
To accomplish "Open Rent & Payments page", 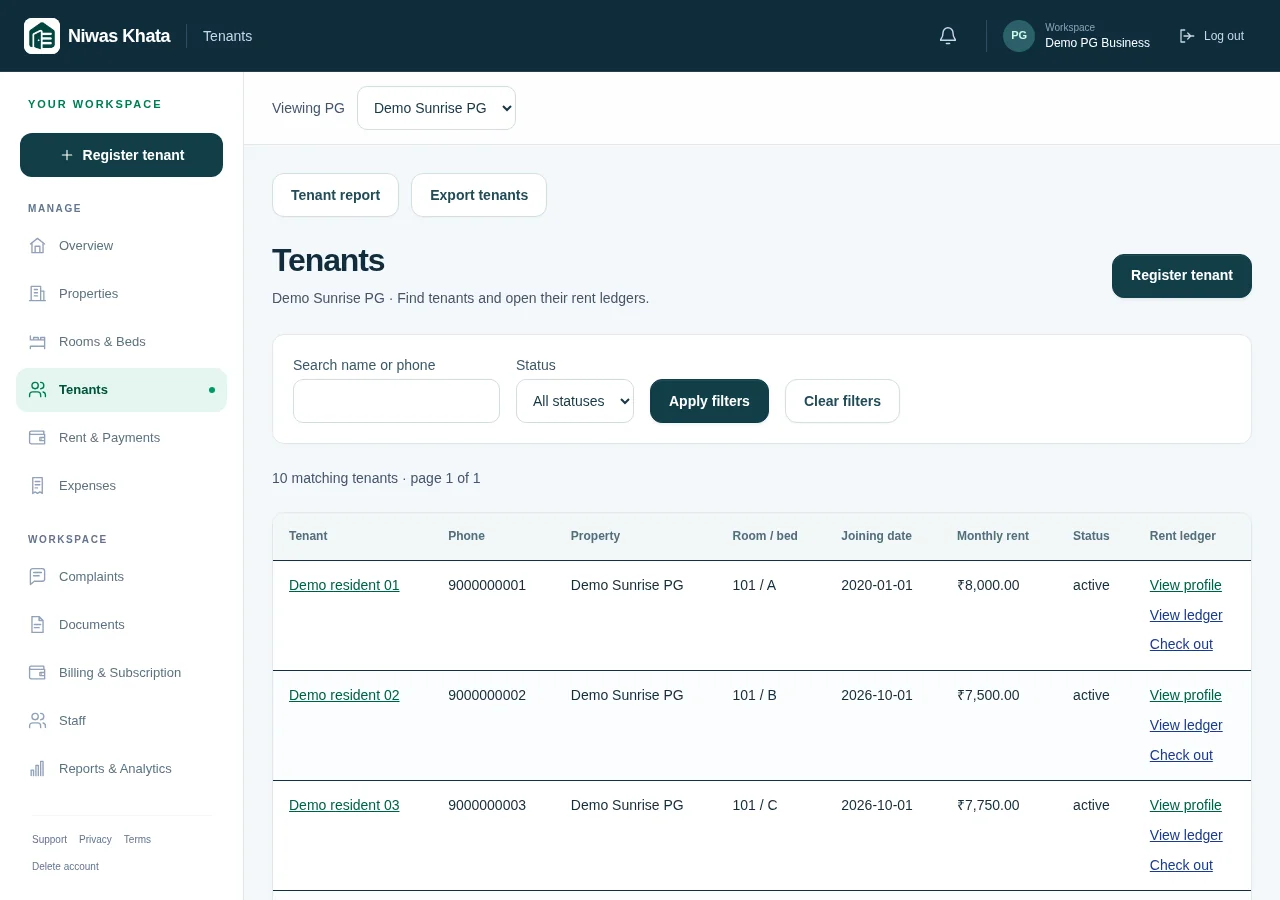I will (x=121, y=437).
